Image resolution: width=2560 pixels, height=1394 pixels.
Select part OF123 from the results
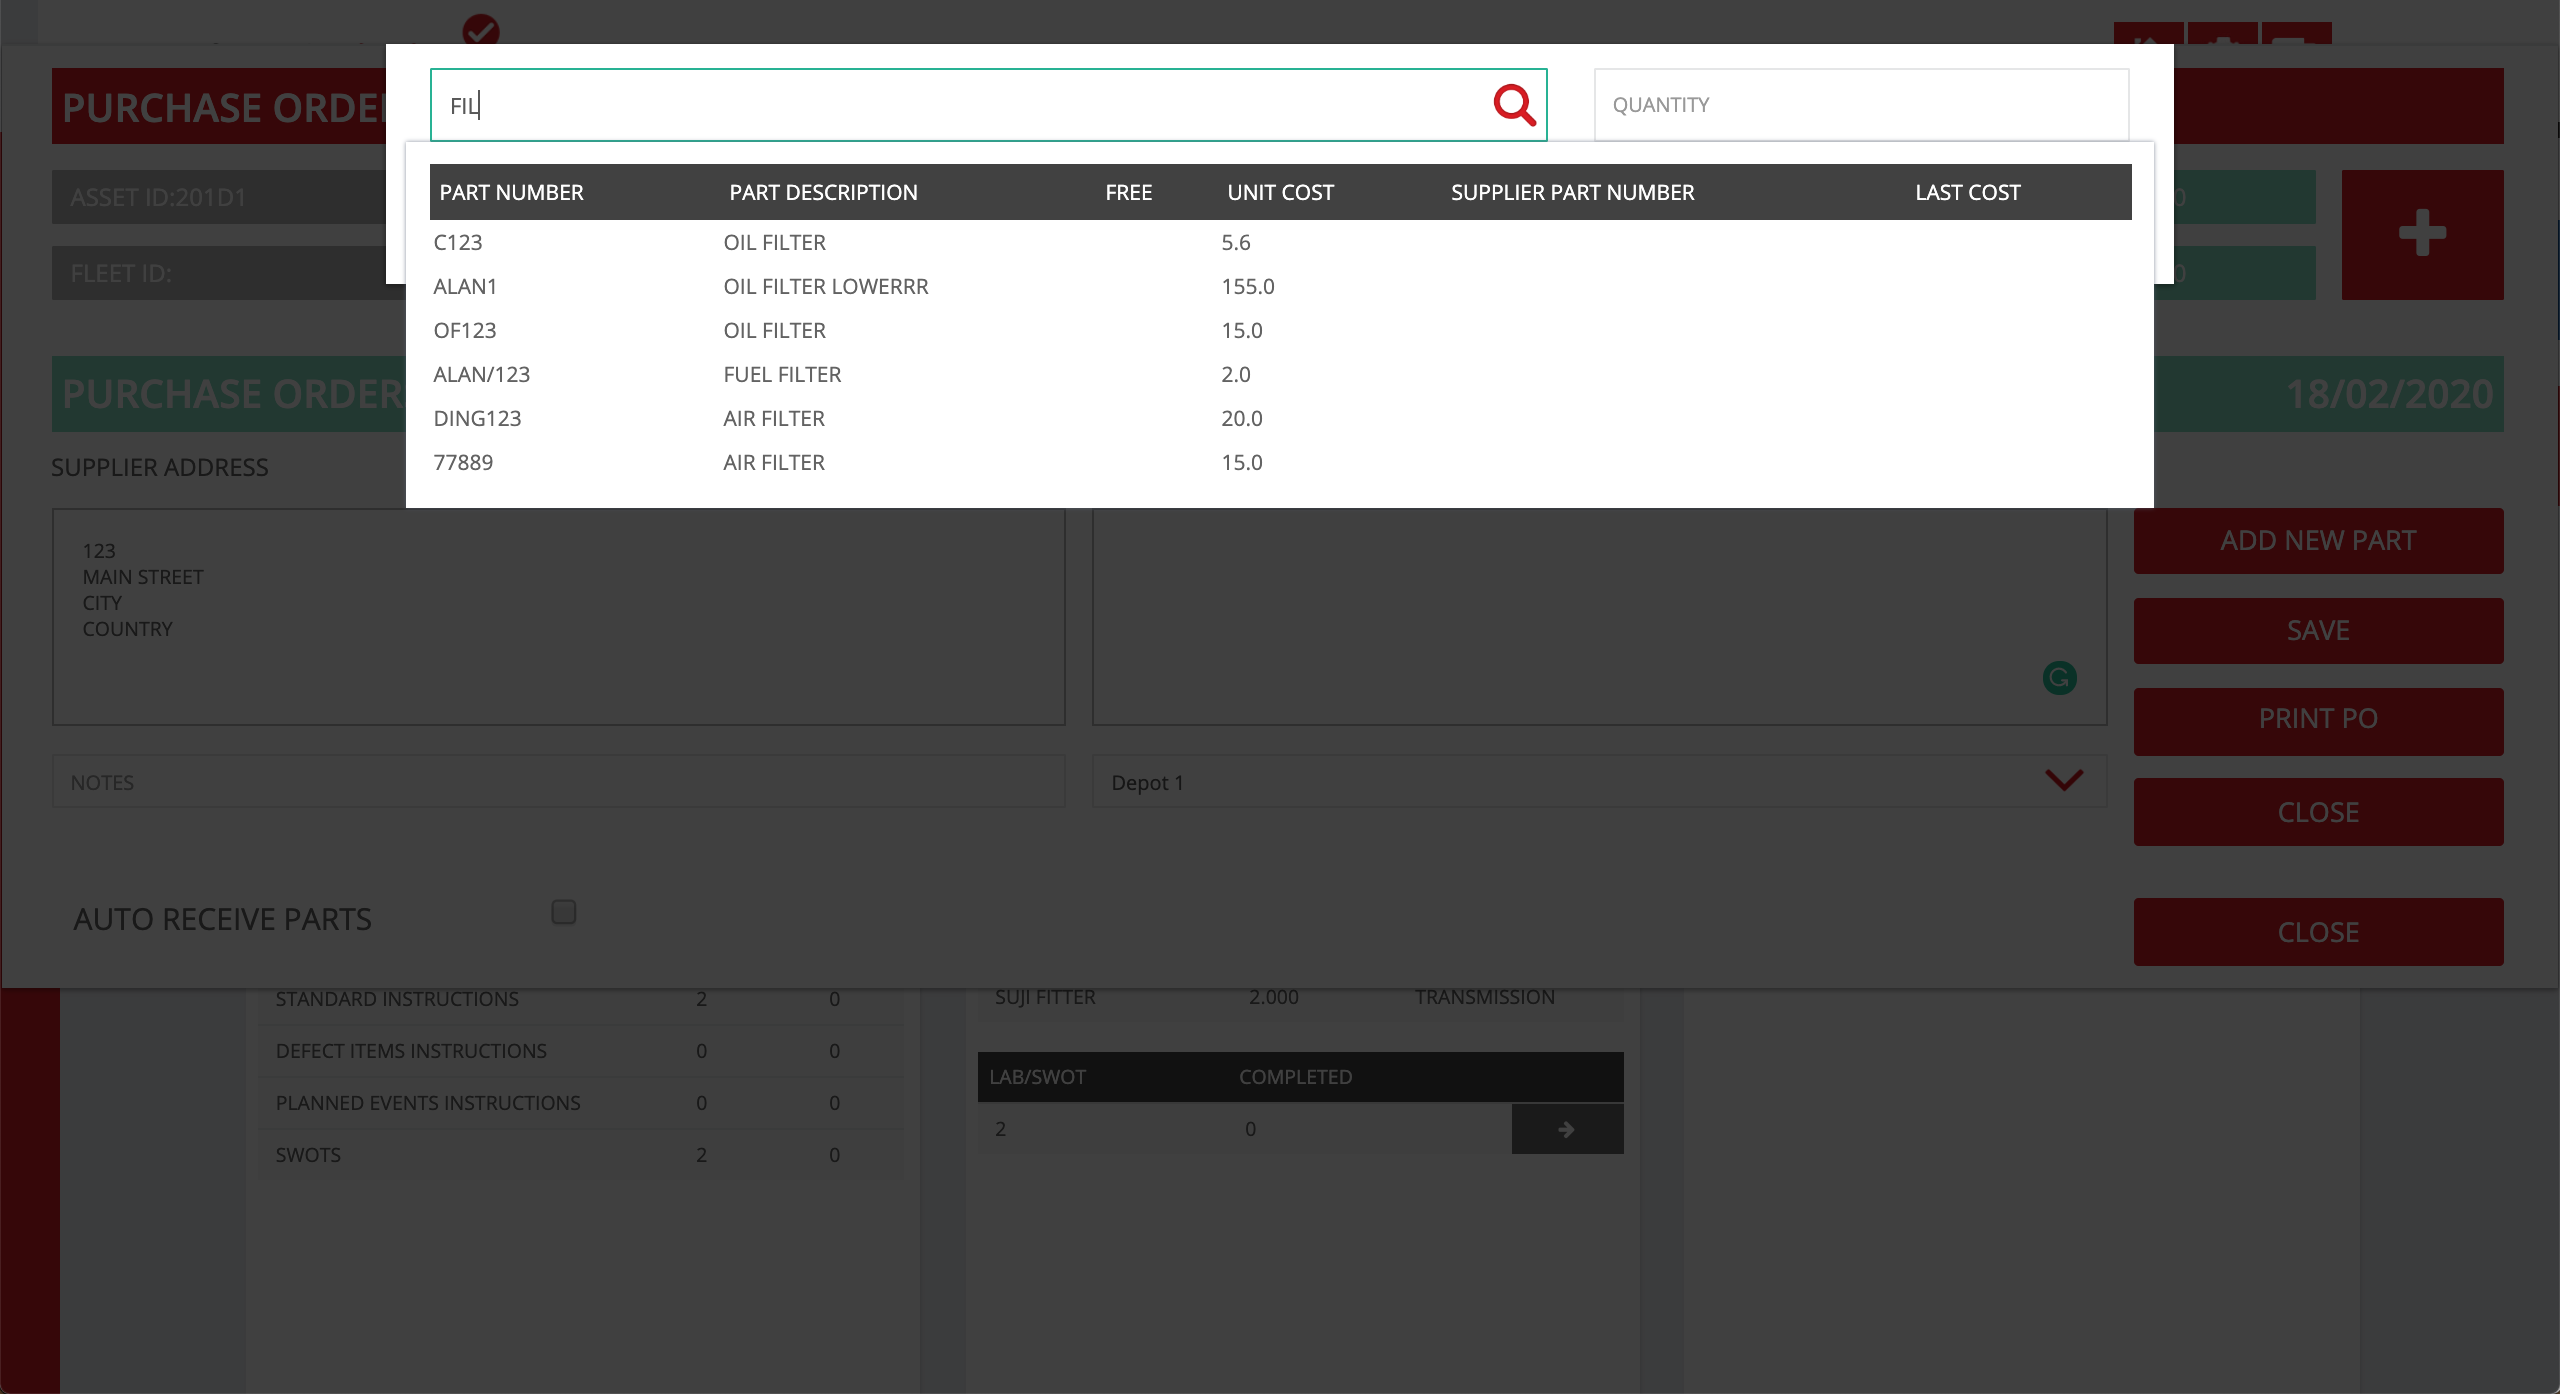tap(1280, 331)
